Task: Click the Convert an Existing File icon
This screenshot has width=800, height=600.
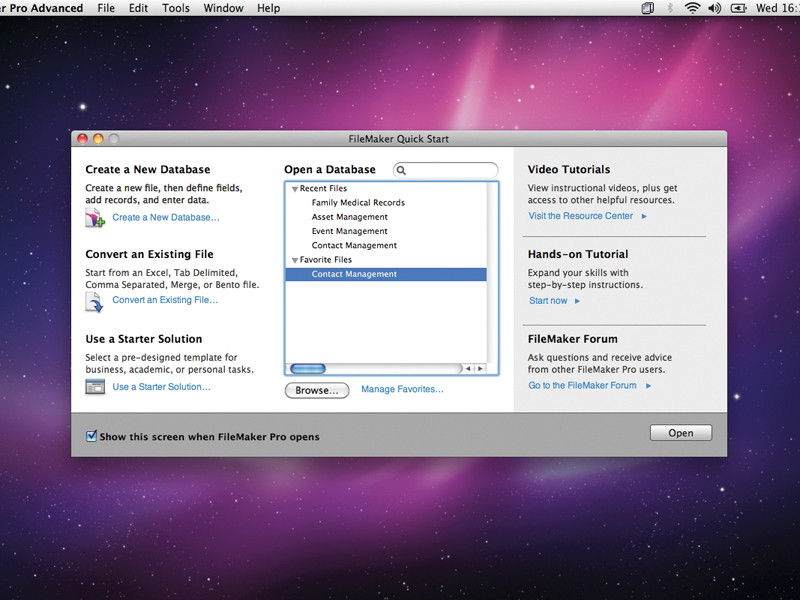Action: 94,302
